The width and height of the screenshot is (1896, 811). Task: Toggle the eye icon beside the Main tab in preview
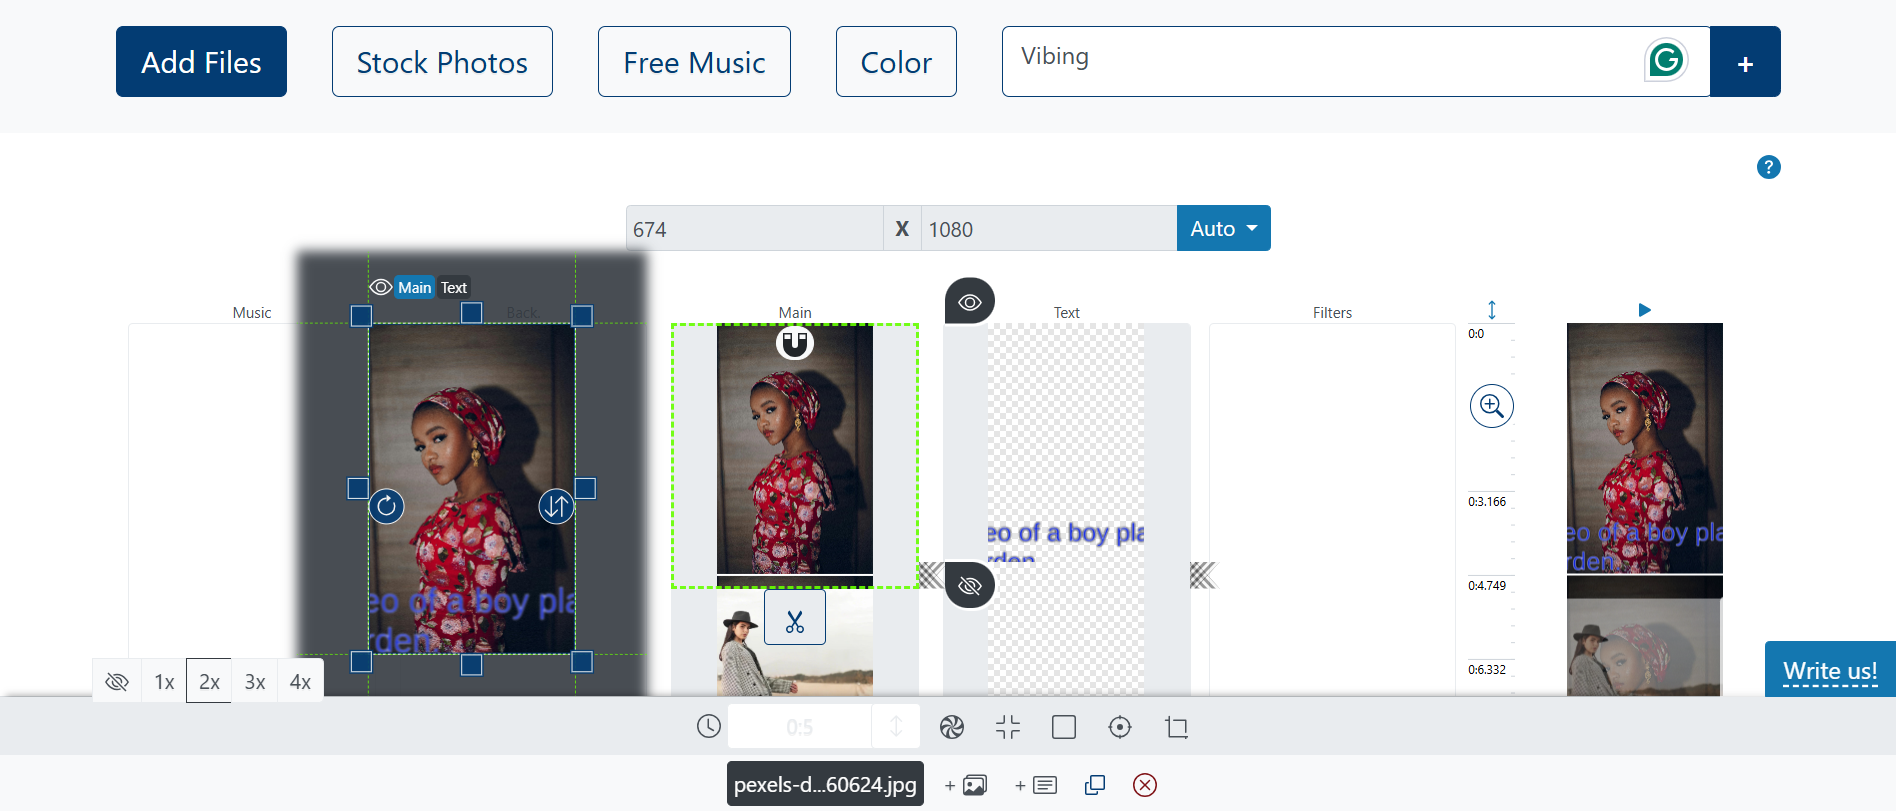(381, 287)
